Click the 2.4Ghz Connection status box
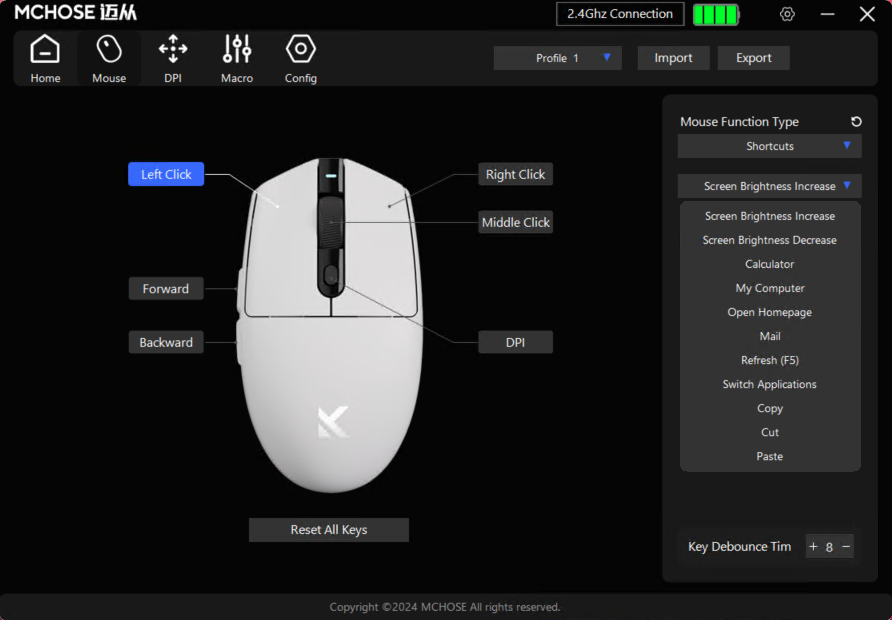 [x=620, y=14]
